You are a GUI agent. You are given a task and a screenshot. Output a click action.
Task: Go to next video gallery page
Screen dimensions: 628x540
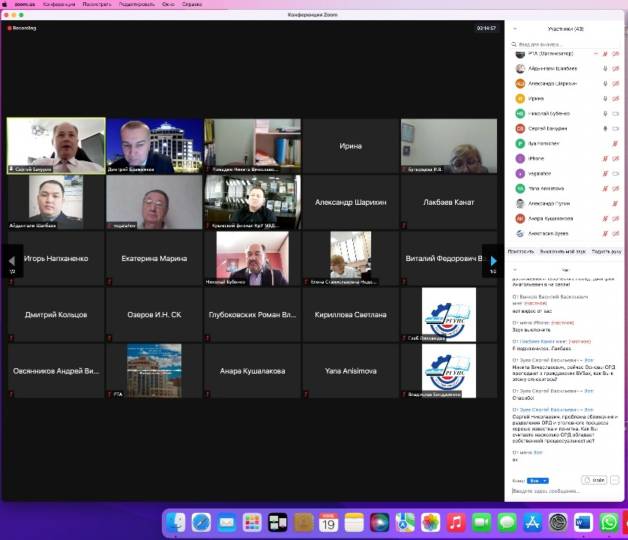pyautogui.click(x=493, y=260)
